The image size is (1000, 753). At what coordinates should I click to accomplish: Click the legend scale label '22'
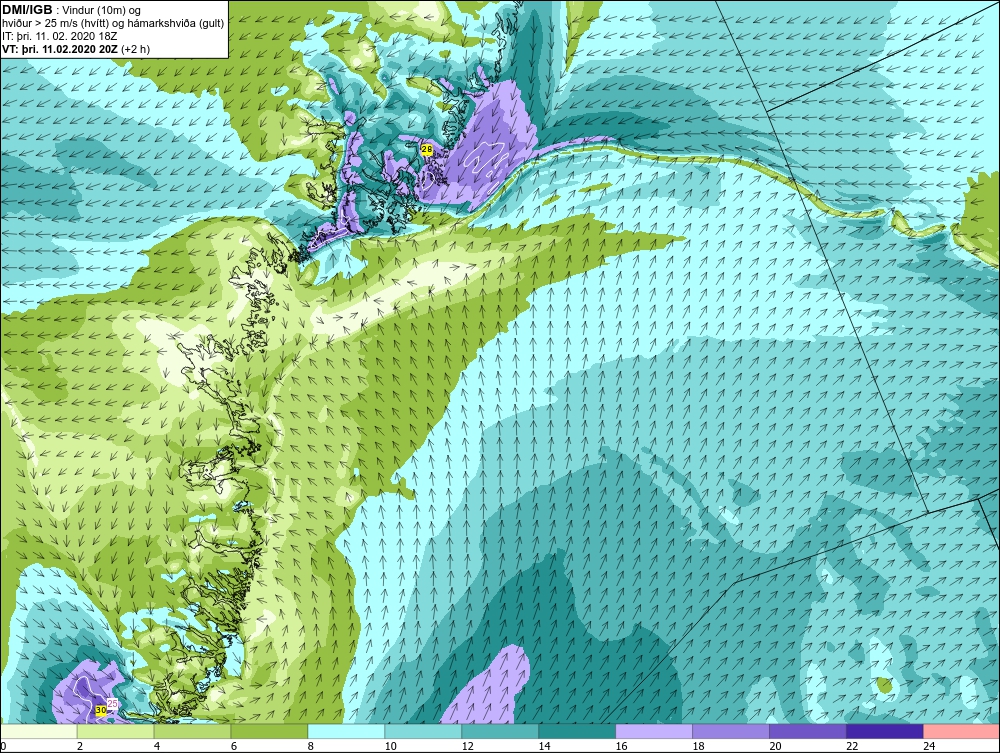(x=852, y=746)
